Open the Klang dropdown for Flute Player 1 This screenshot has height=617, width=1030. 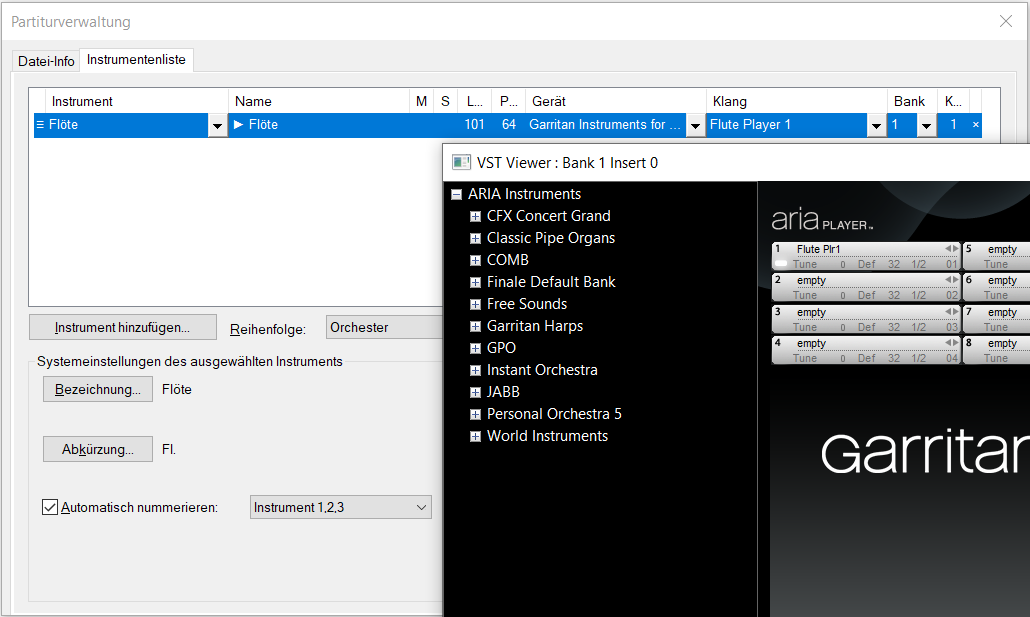[876, 125]
